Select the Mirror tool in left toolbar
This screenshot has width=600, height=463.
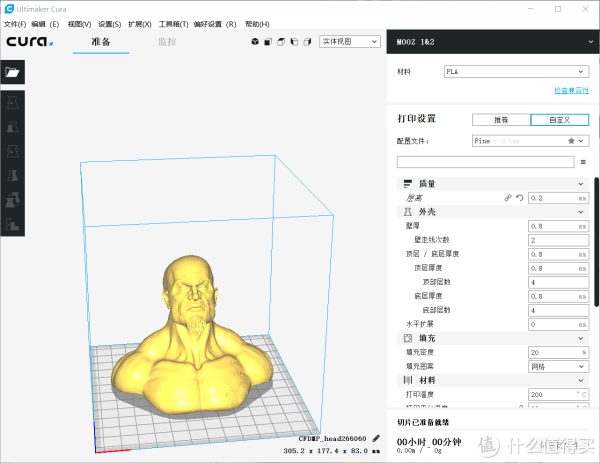tap(13, 175)
